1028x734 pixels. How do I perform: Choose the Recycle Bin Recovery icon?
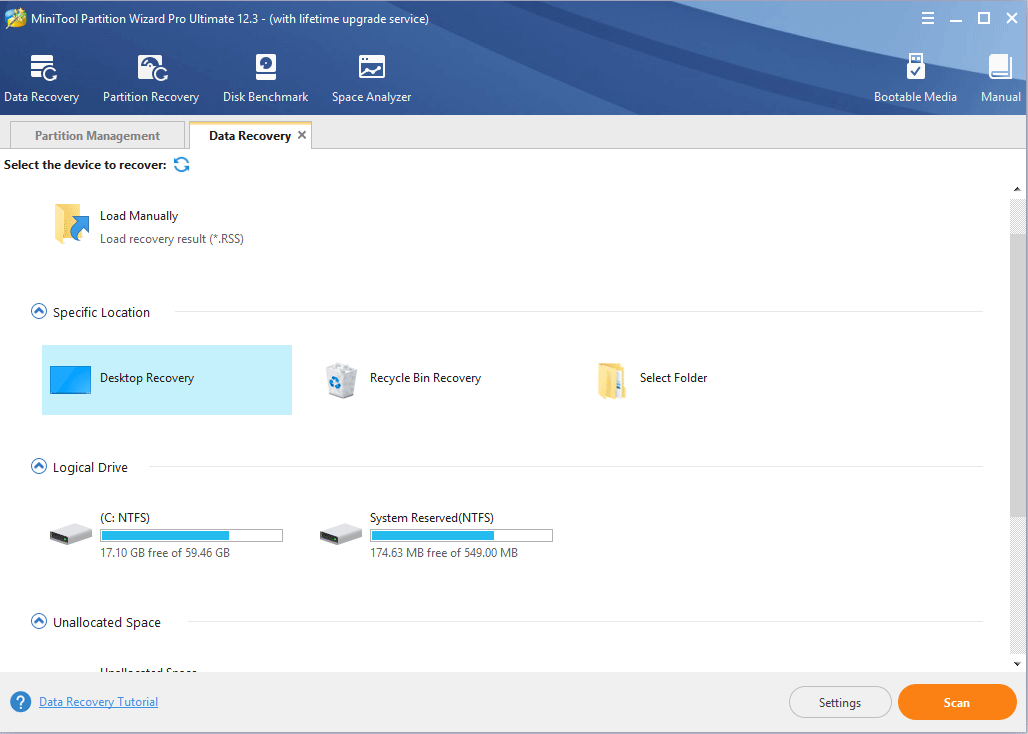point(341,380)
